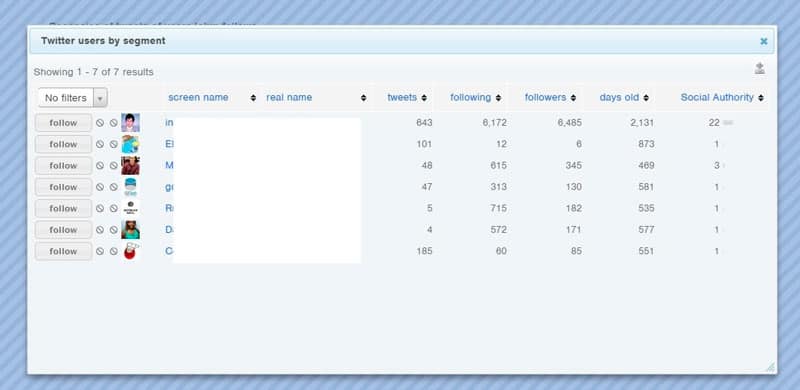This screenshot has width=800, height=390.
Task: Close the Twitter users by segment dialog
Action: (763, 41)
